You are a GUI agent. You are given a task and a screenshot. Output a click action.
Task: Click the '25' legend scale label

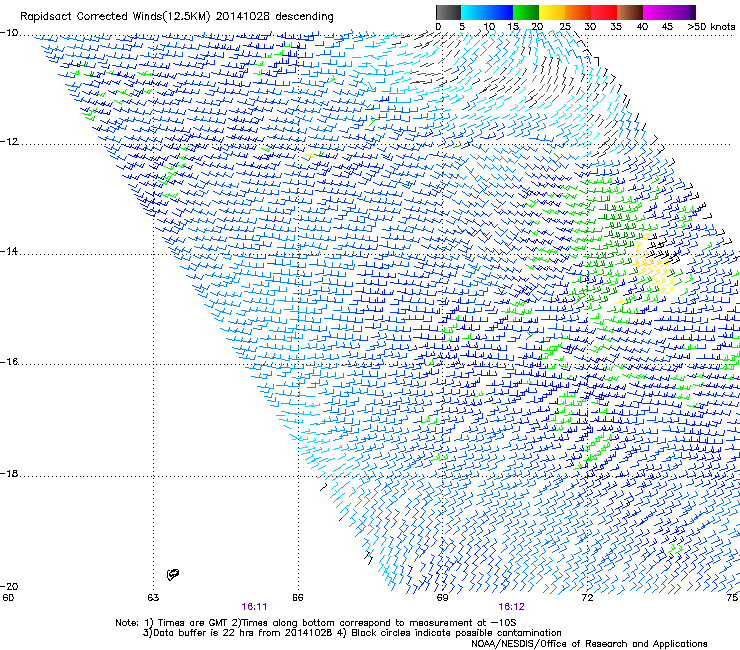[565, 27]
